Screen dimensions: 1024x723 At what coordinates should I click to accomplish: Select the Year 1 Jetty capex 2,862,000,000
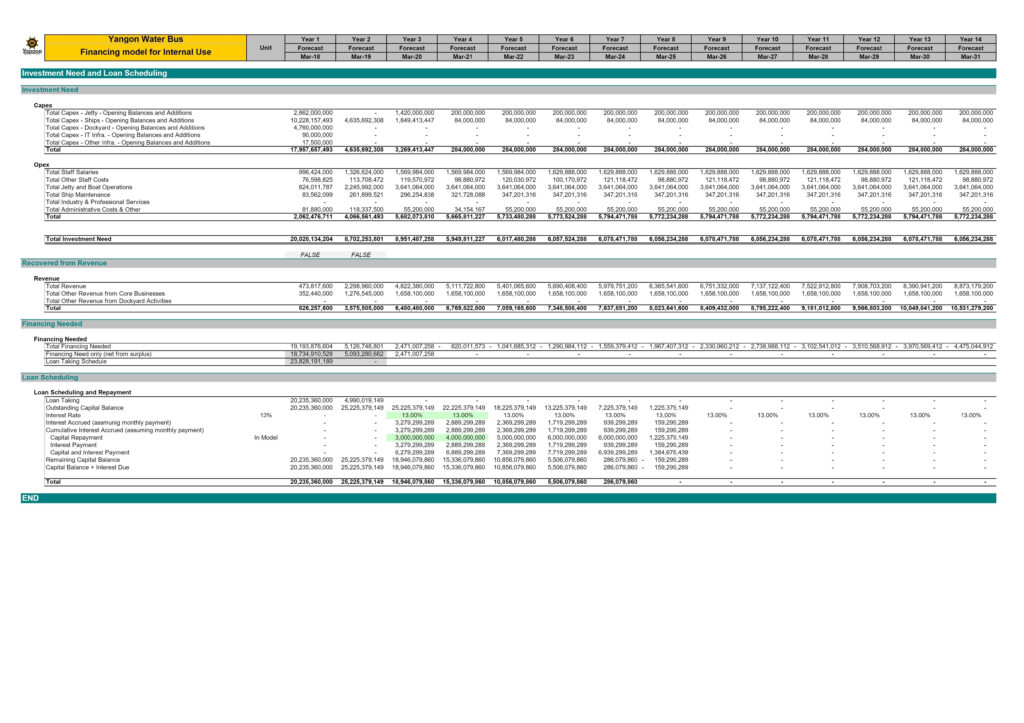coord(313,113)
